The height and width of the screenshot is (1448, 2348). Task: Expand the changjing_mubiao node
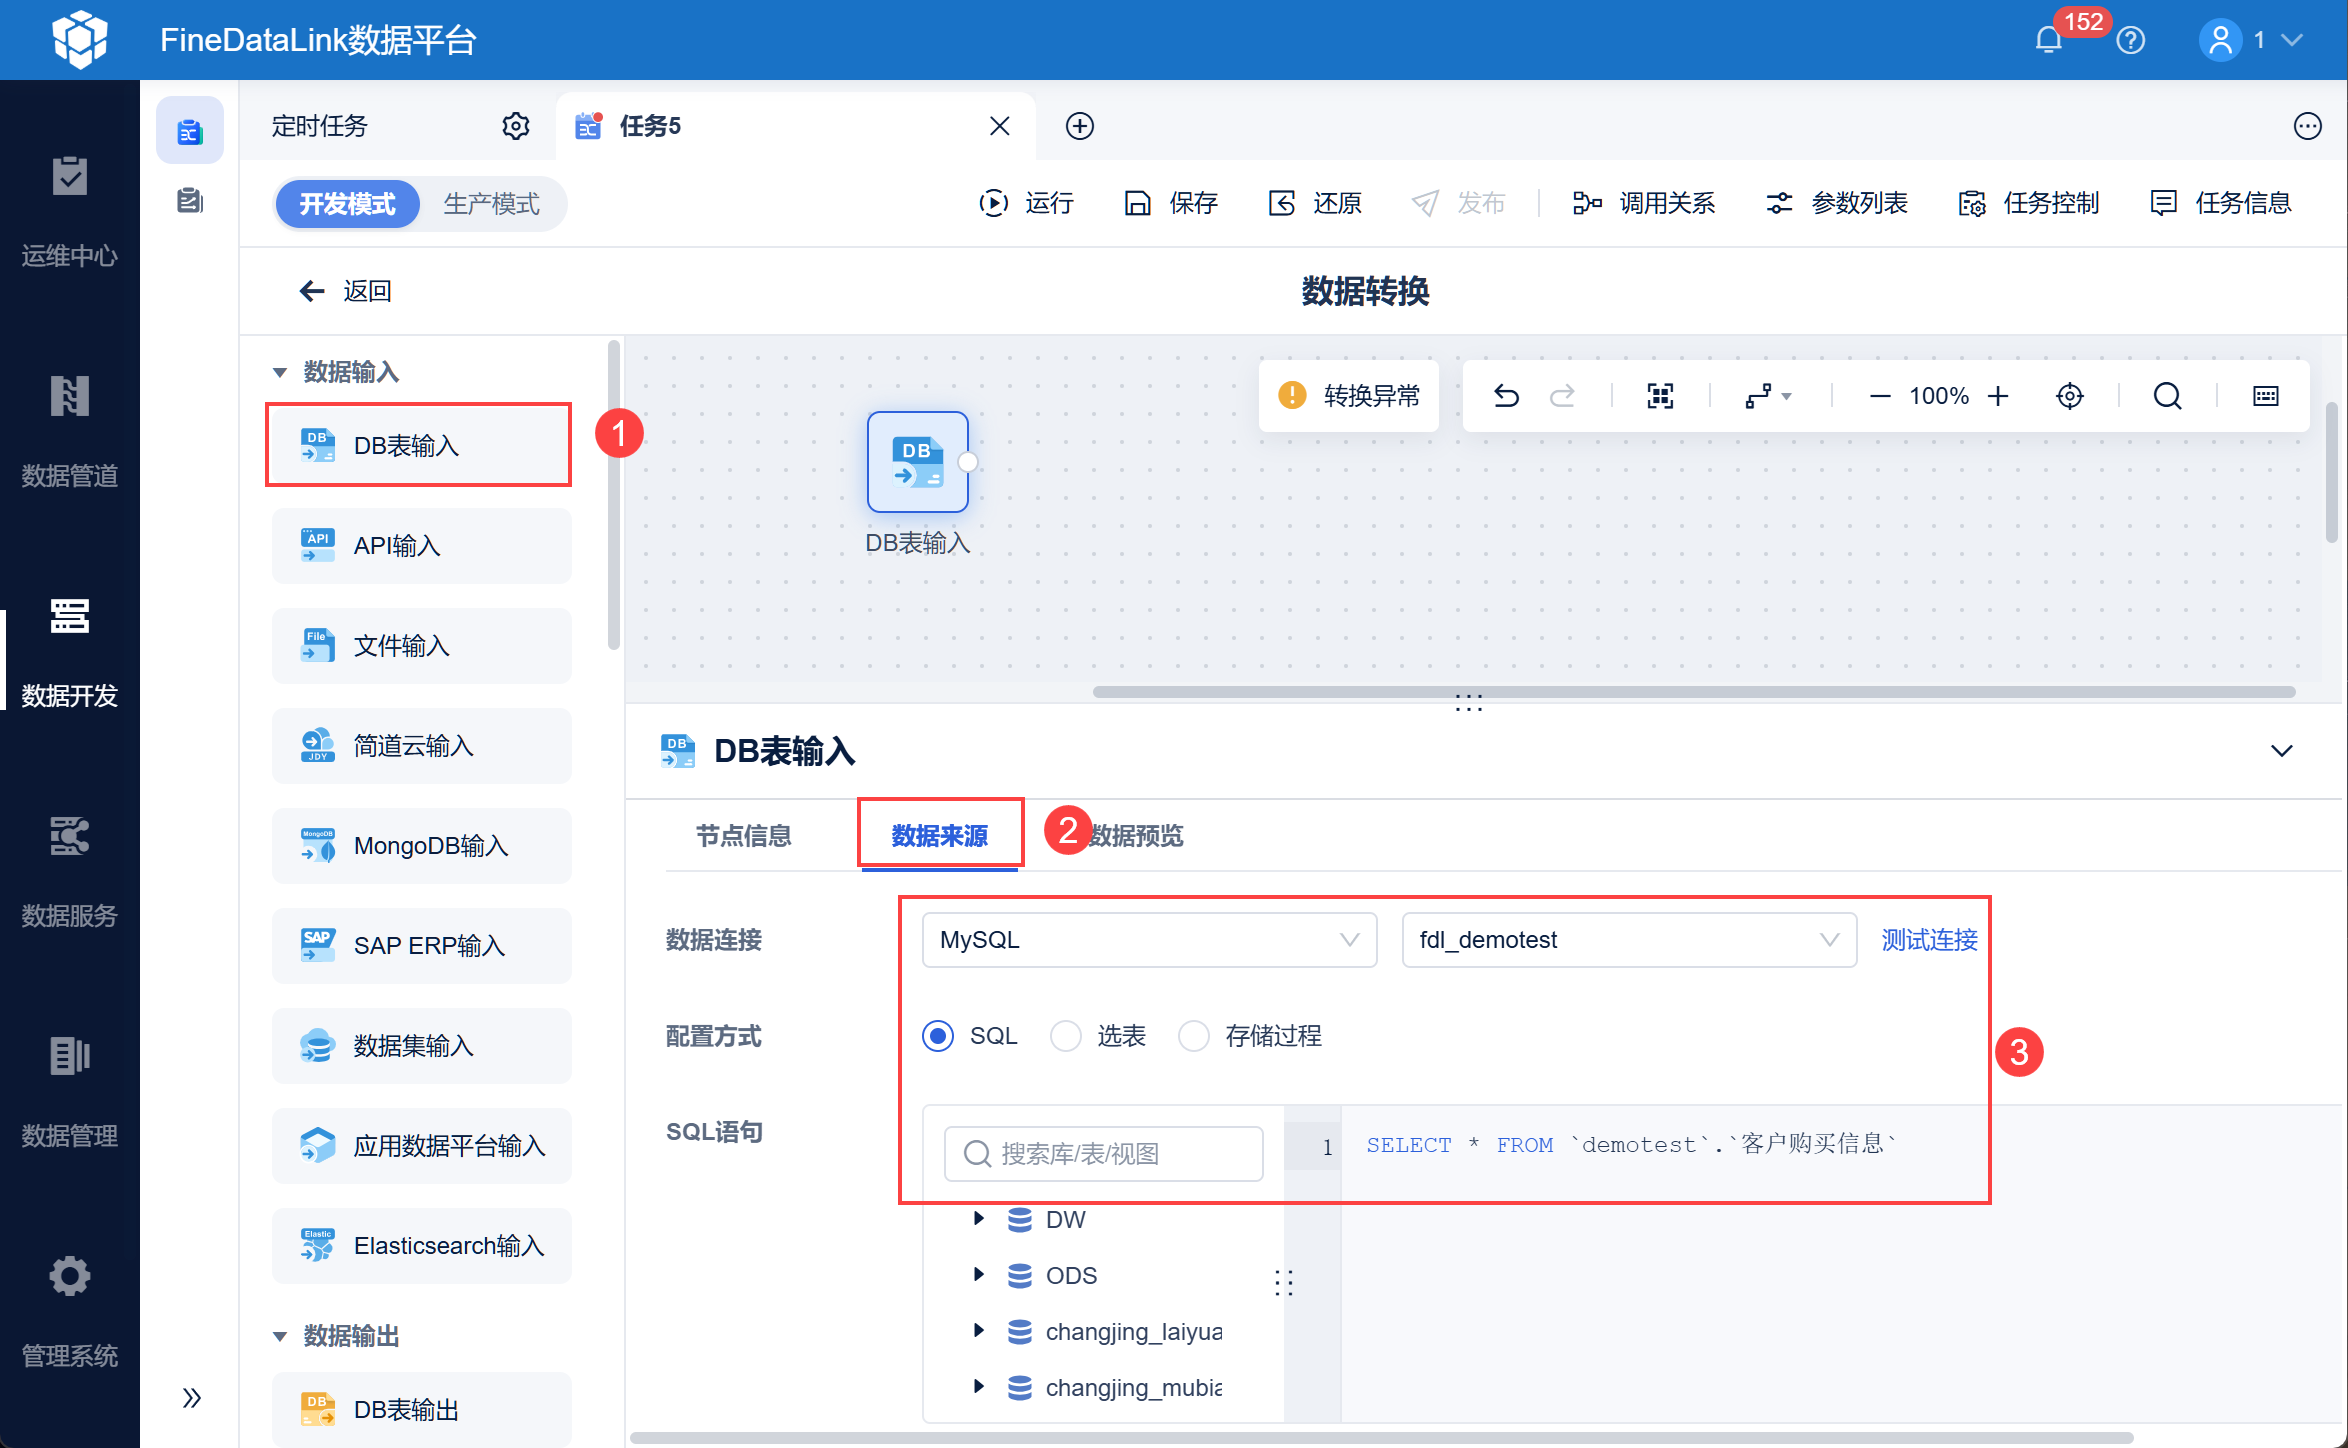pyautogui.click(x=979, y=1387)
